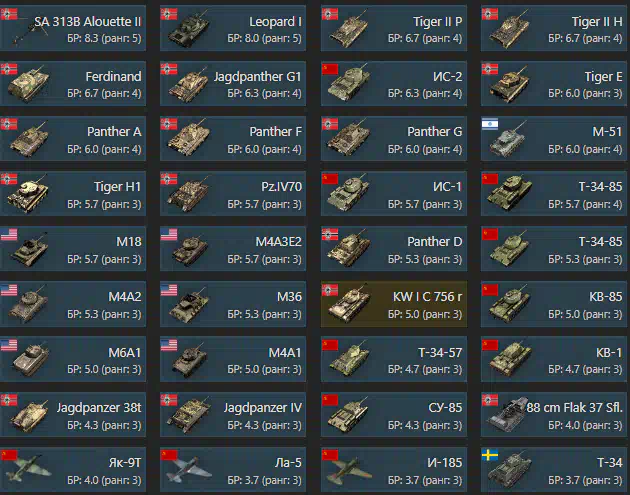
Task: Click the Ferdinand tank destroyer icon
Action: [x=28, y=84]
